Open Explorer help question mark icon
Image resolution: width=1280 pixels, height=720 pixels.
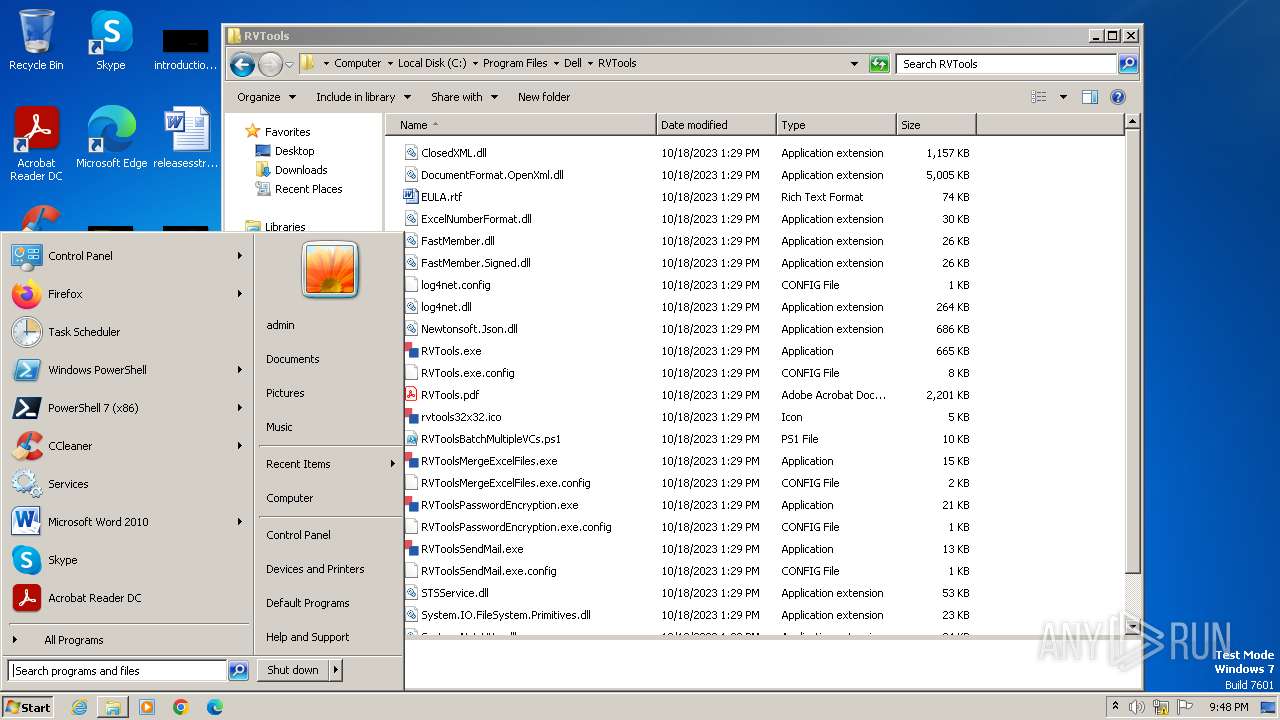1118,97
